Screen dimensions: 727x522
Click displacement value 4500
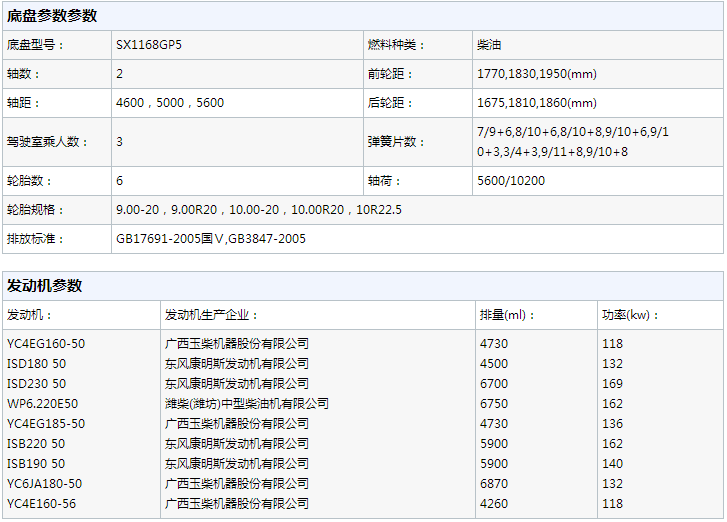coord(494,363)
